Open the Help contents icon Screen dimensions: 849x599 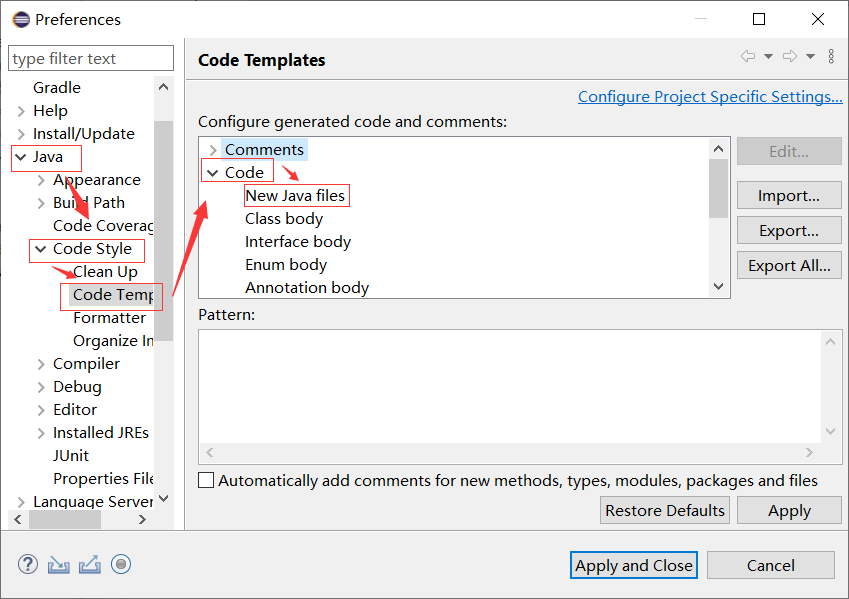coord(28,564)
